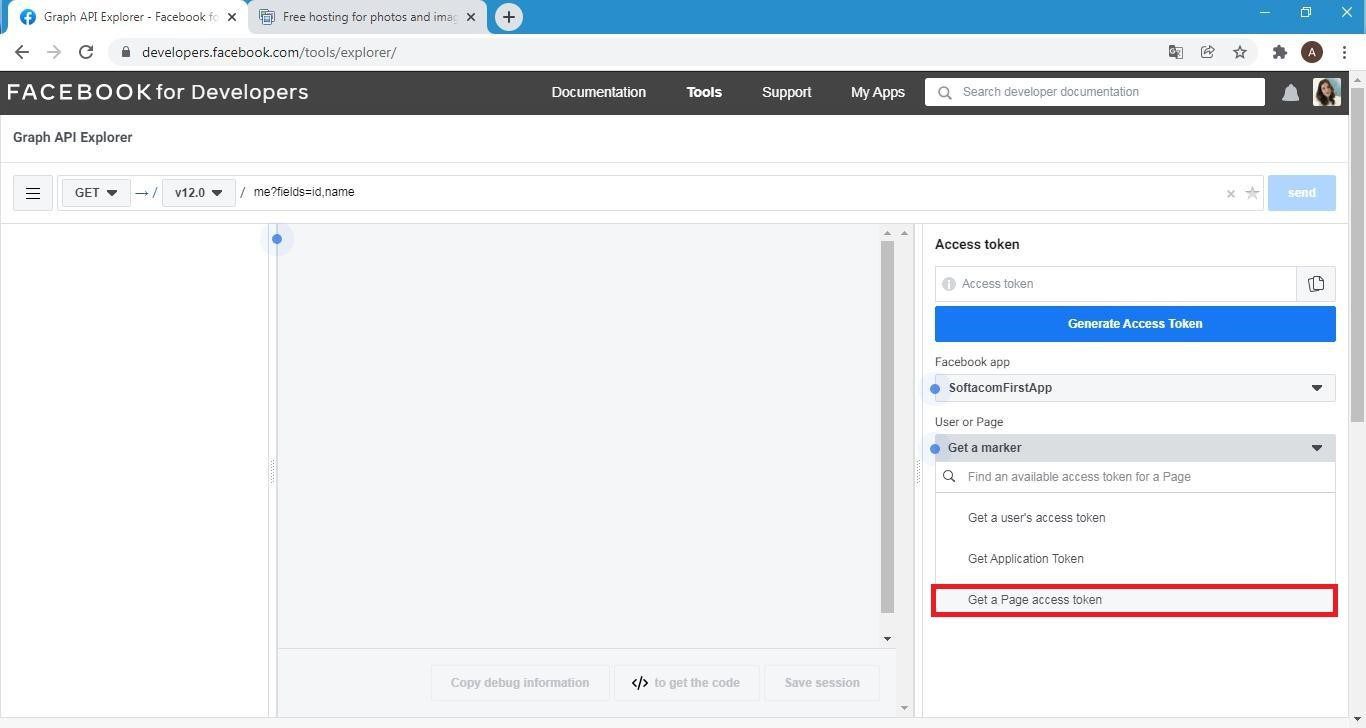Open the notifications bell
The width and height of the screenshot is (1366, 728).
click(1290, 93)
